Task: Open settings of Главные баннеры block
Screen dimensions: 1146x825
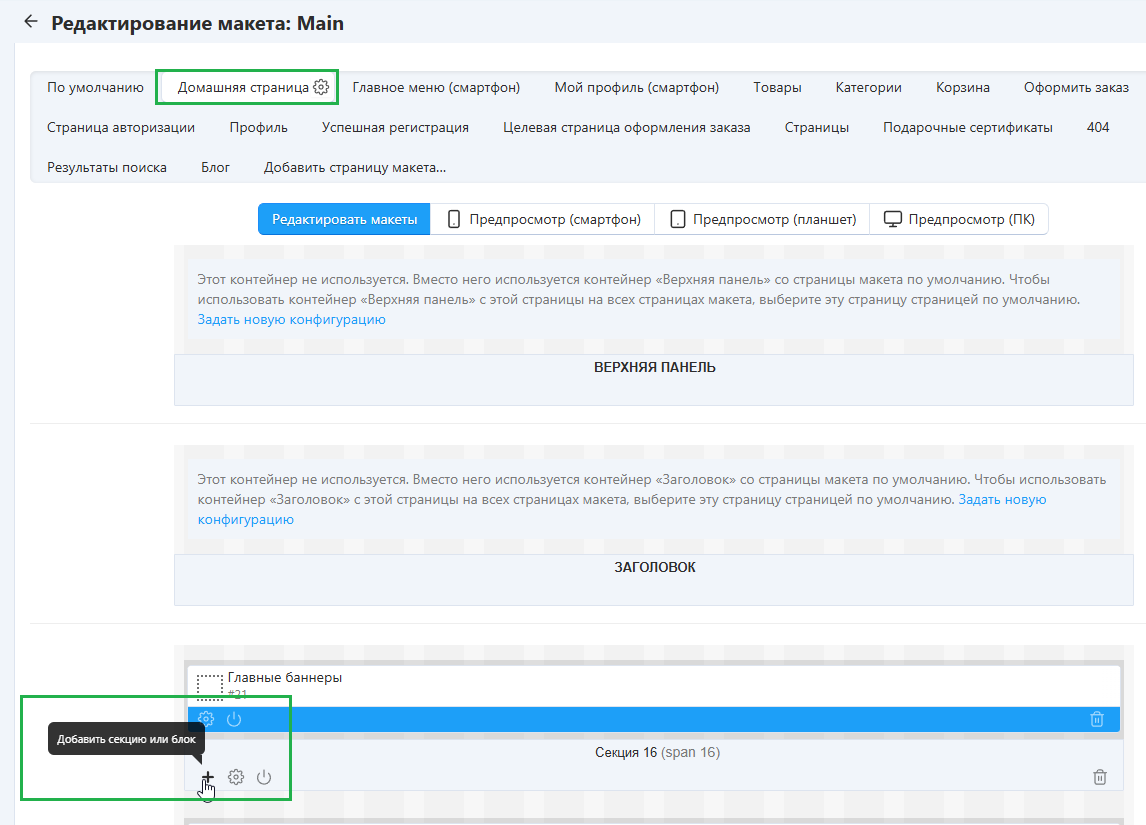Action: 206,719
